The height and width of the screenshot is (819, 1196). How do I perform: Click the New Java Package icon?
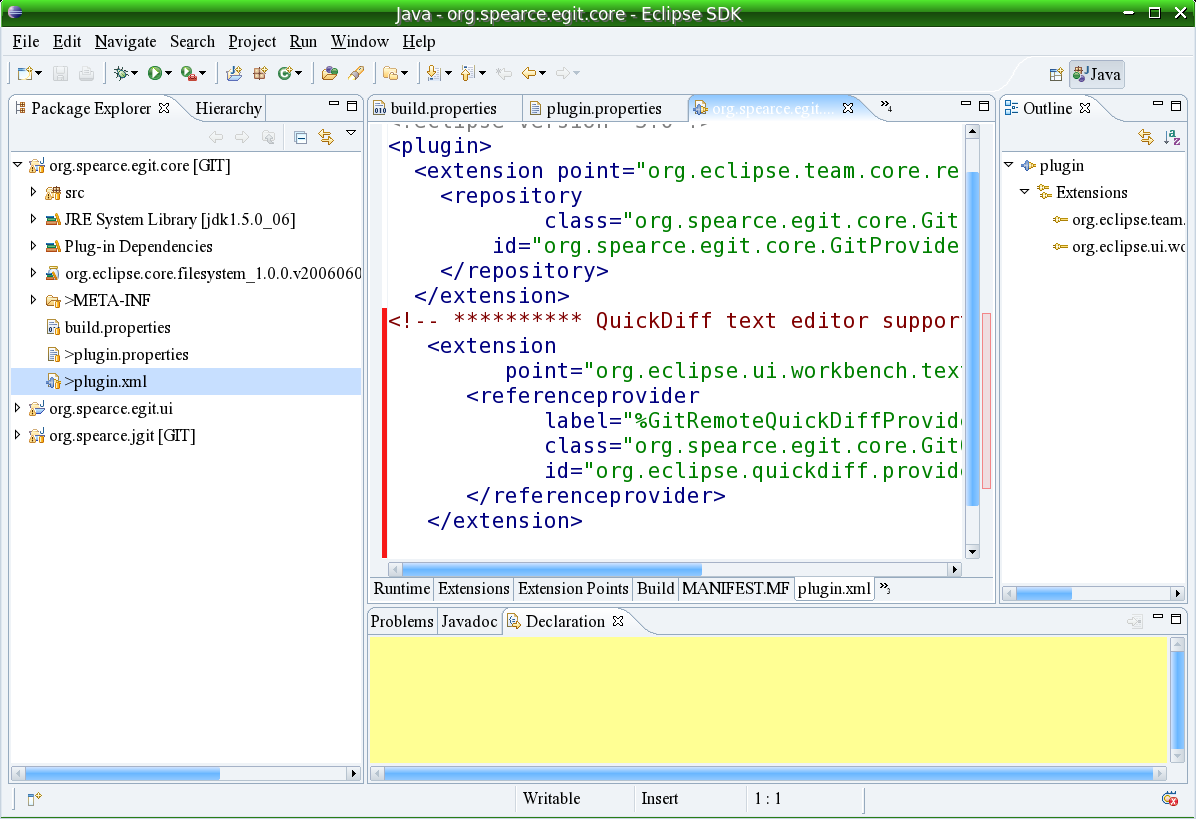pos(260,73)
